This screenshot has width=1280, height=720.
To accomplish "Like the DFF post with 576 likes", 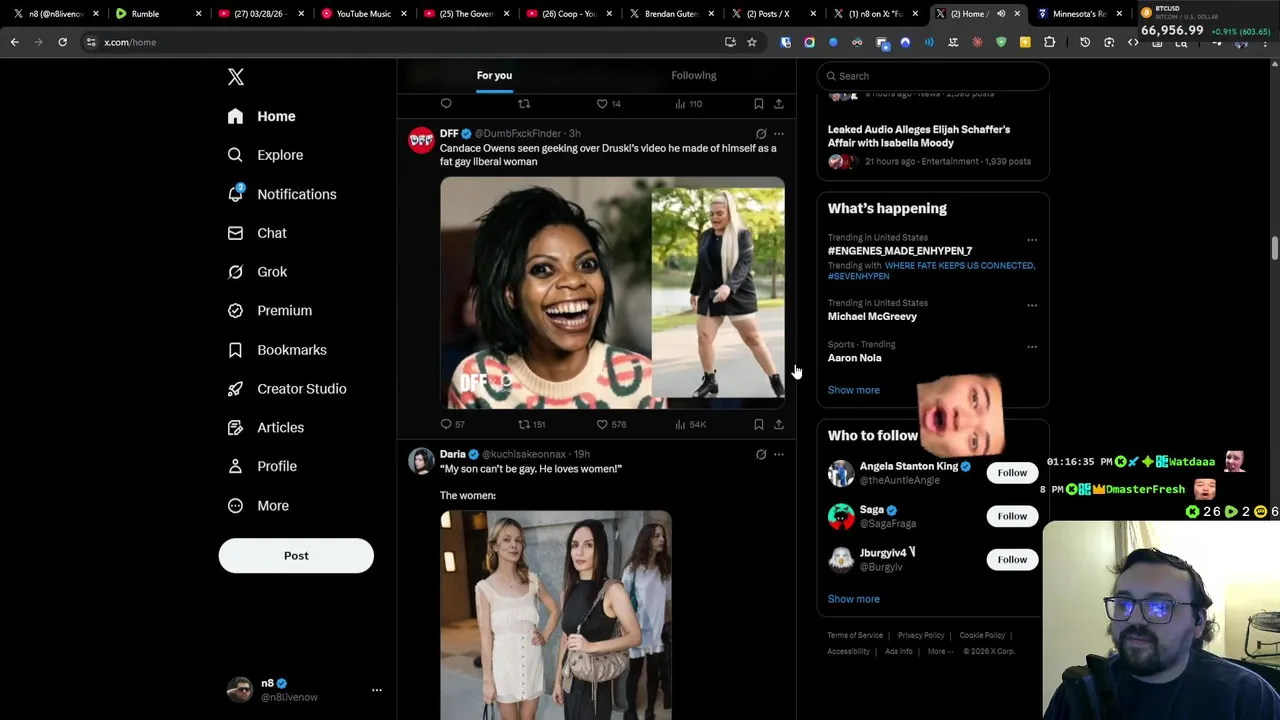I will pyautogui.click(x=602, y=424).
